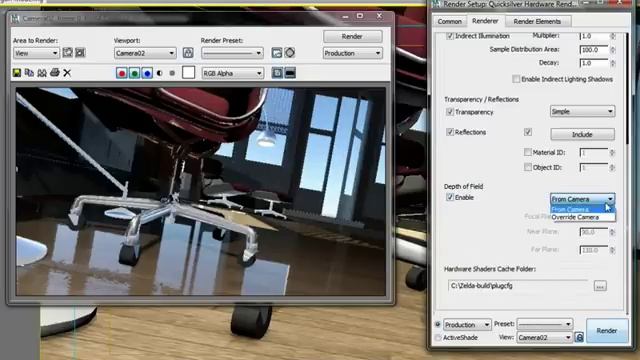
Task: Open the Render Preset dropdown in frame window
Action: click(232, 53)
